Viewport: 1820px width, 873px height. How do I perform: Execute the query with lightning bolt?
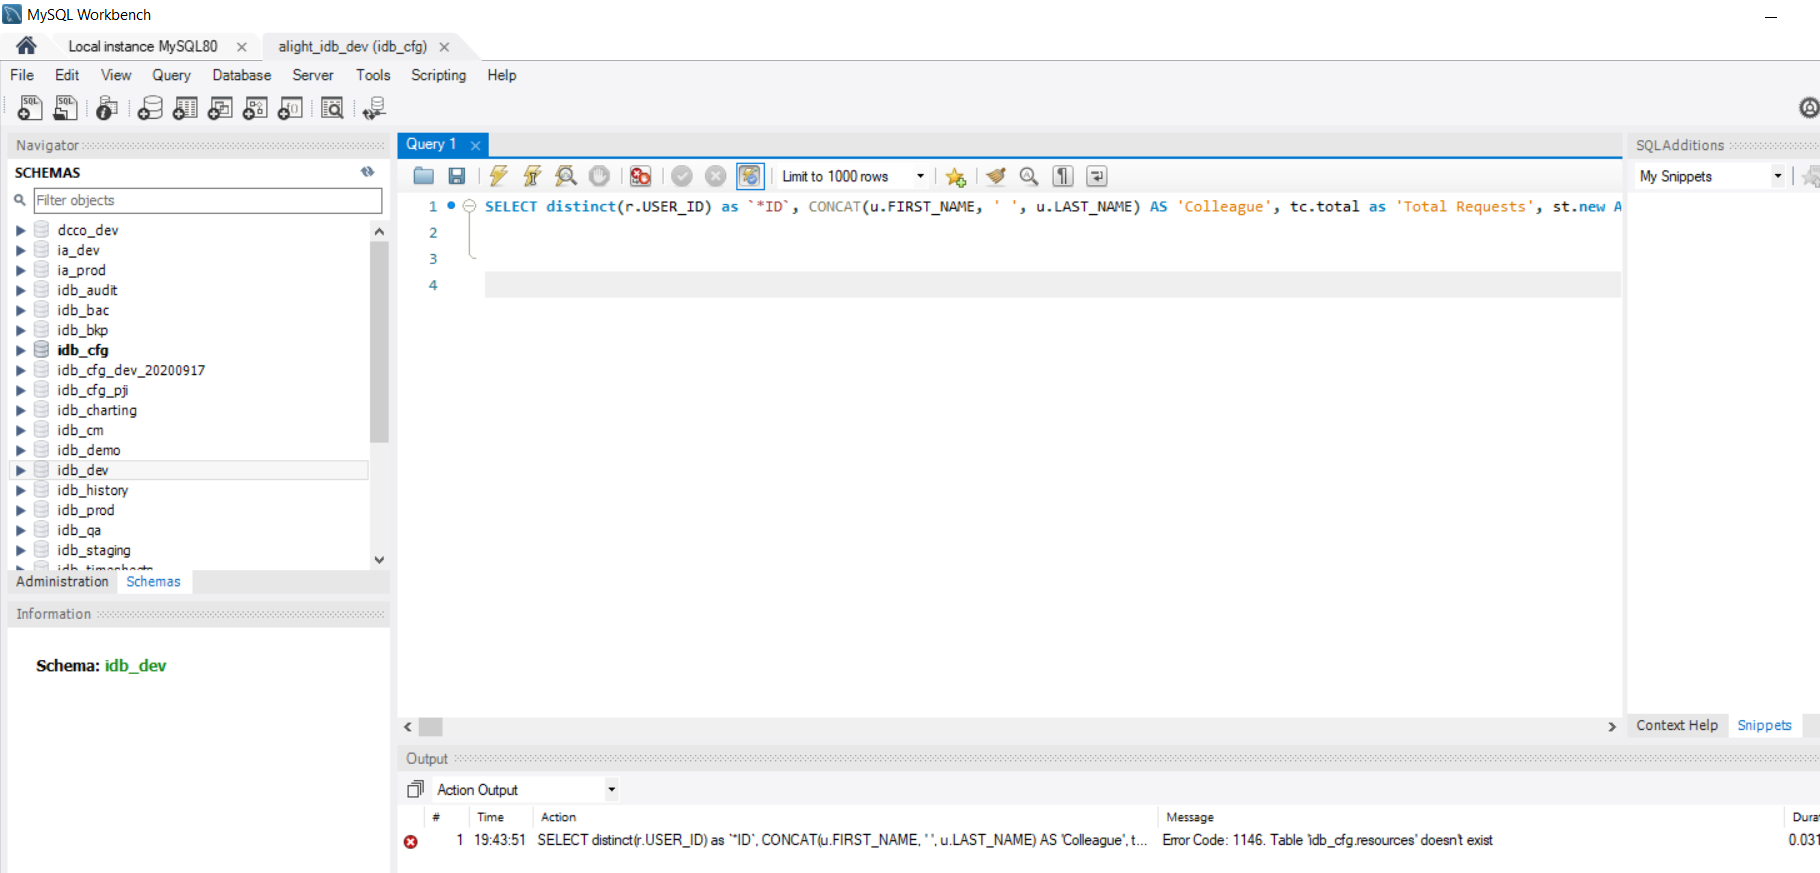click(498, 176)
